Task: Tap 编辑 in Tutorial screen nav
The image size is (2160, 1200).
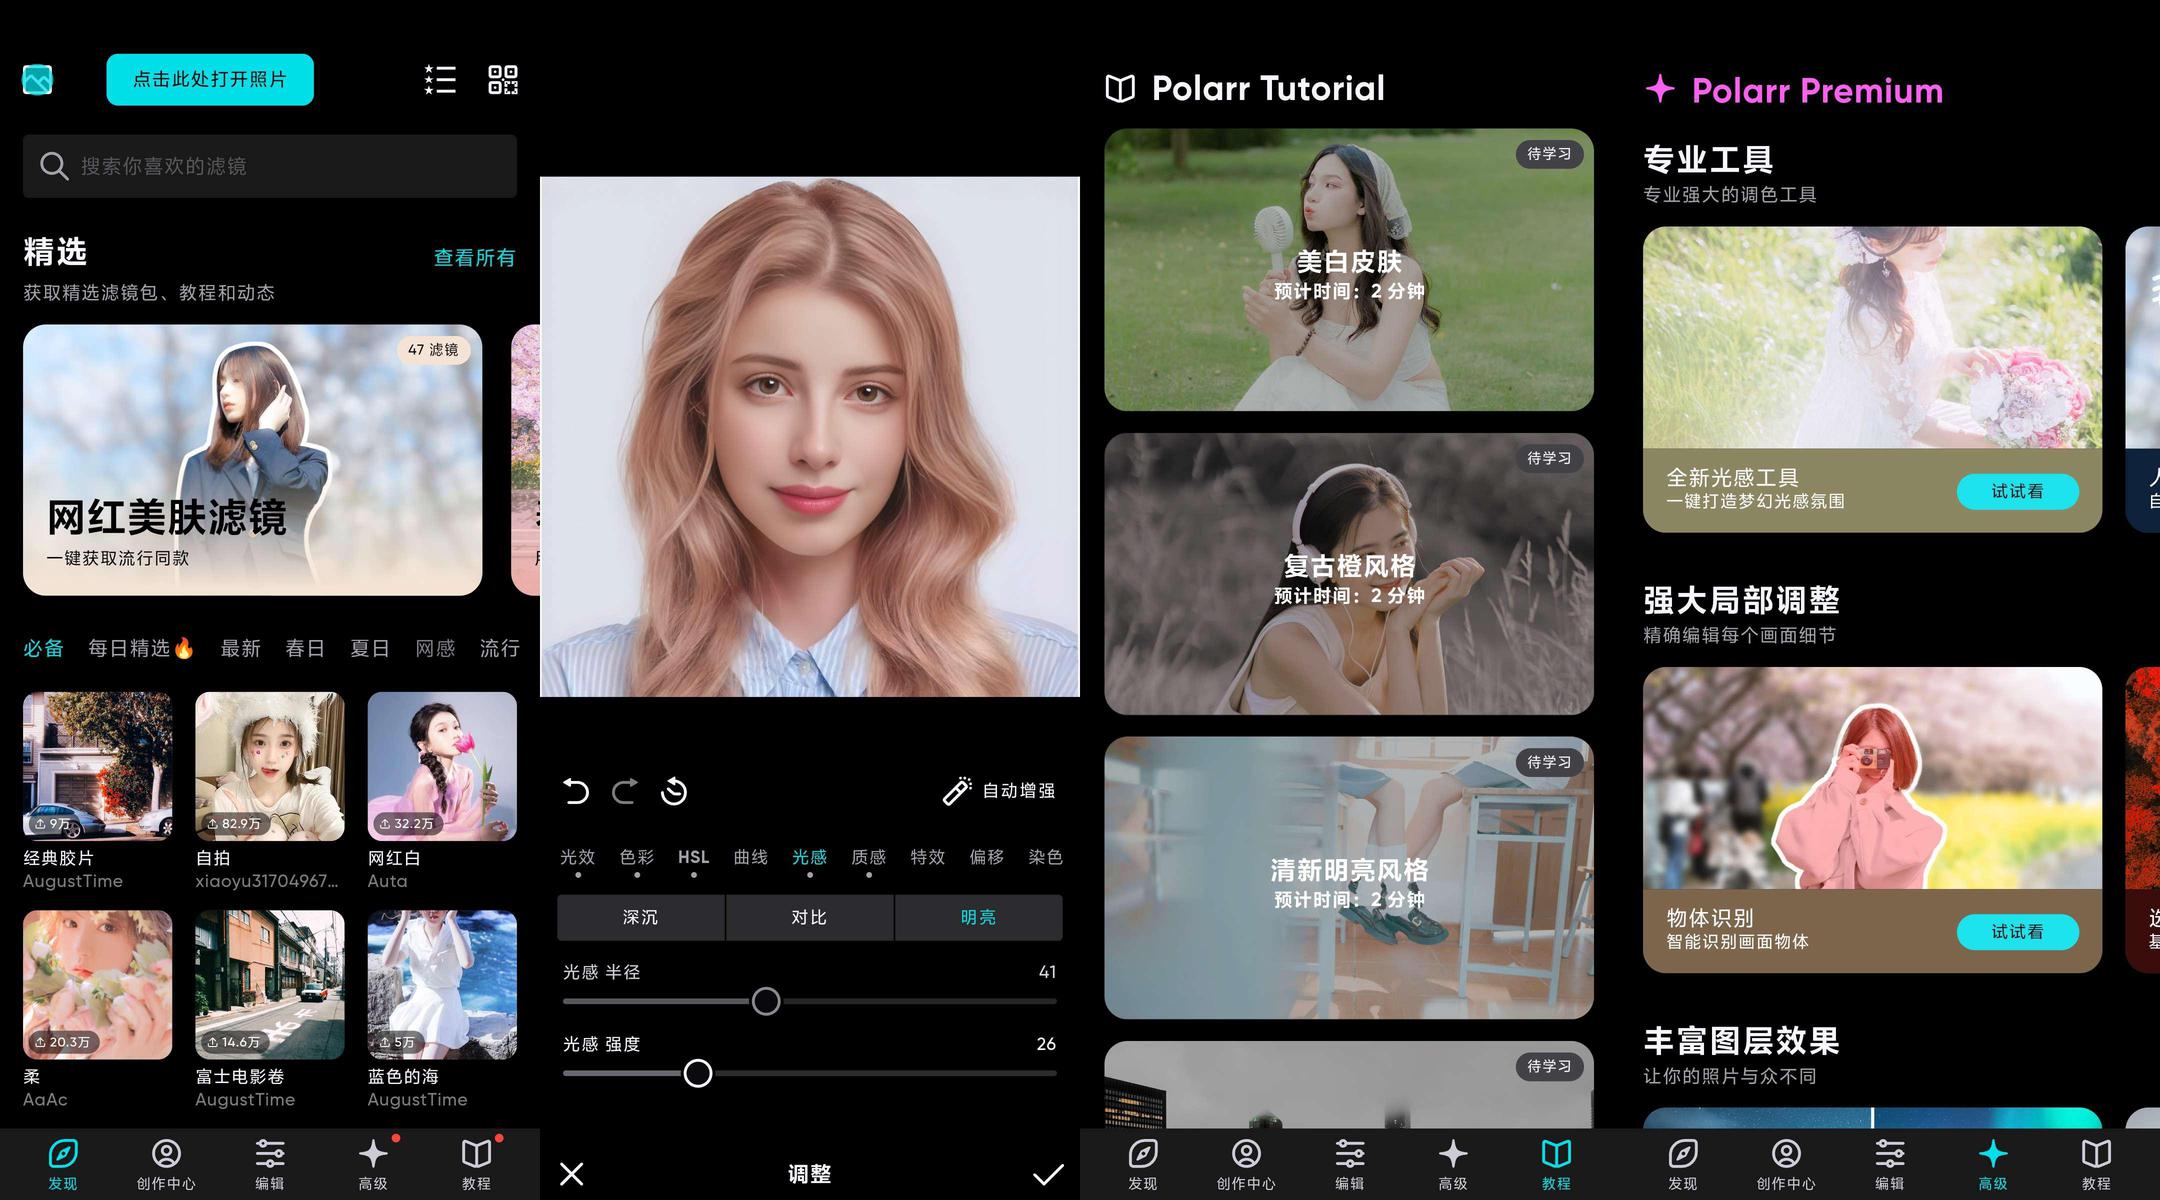Action: point(1350,1165)
